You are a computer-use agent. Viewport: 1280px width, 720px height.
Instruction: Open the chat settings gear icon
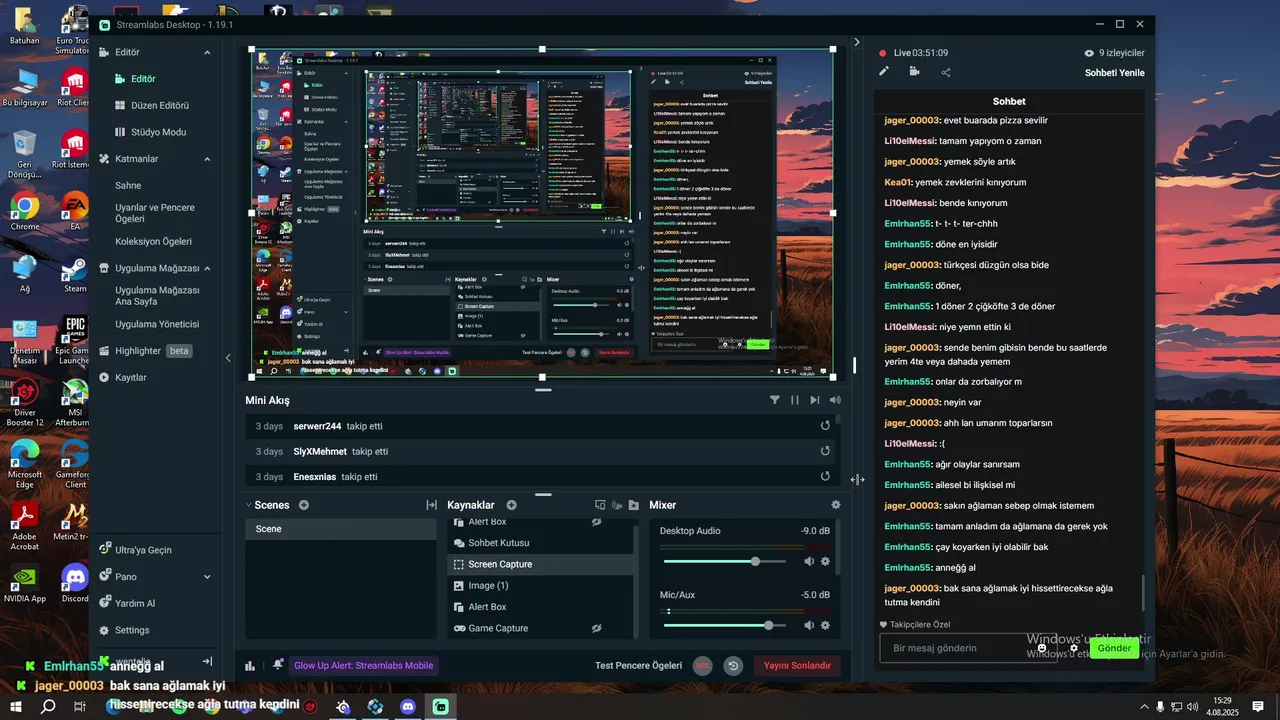(x=1074, y=648)
